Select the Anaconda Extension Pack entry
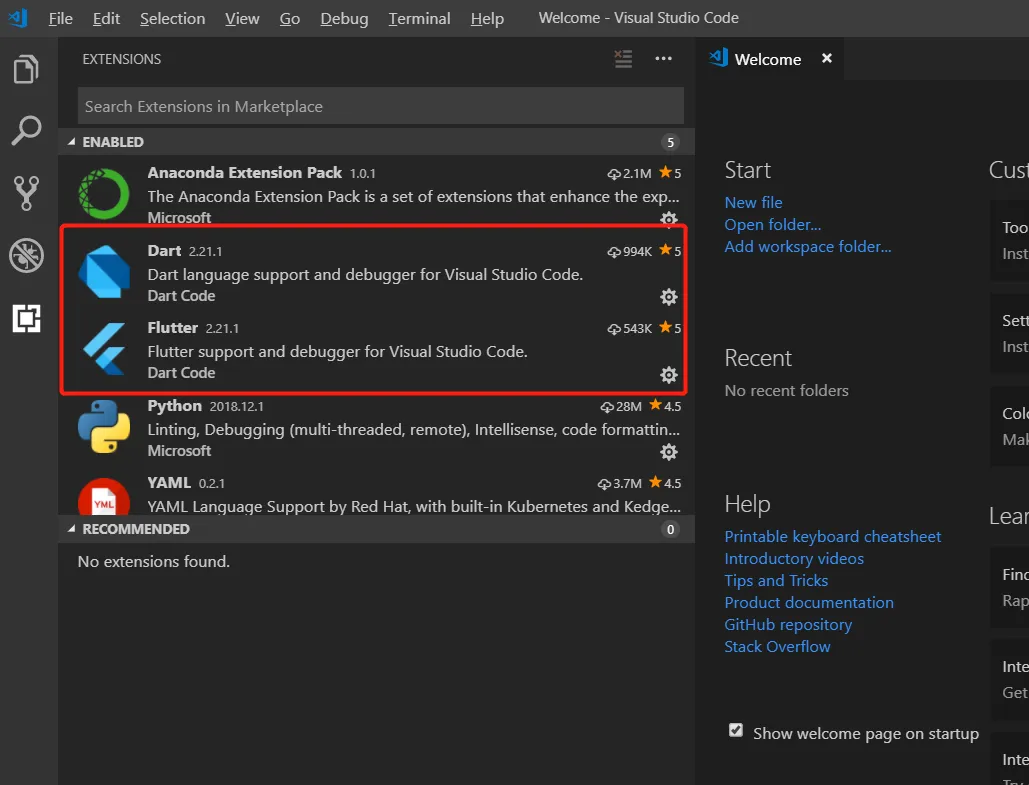This screenshot has width=1029, height=785. tap(376, 194)
